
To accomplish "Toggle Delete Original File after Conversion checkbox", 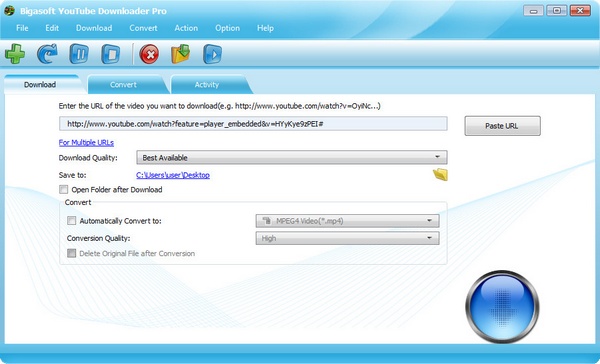I will tap(72, 253).
